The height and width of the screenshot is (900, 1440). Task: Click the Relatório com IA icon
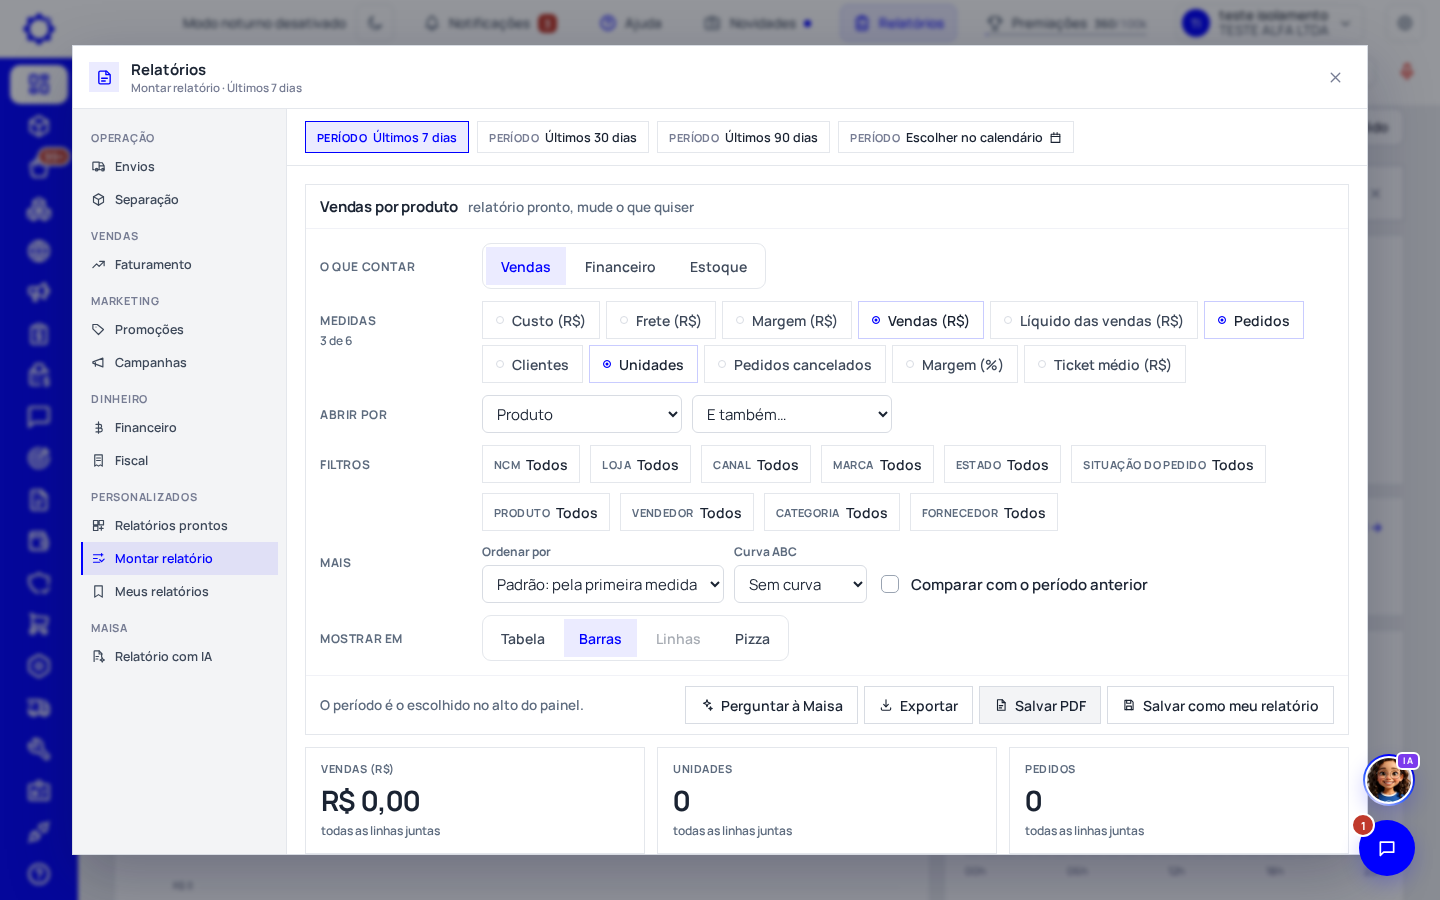click(98, 657)
